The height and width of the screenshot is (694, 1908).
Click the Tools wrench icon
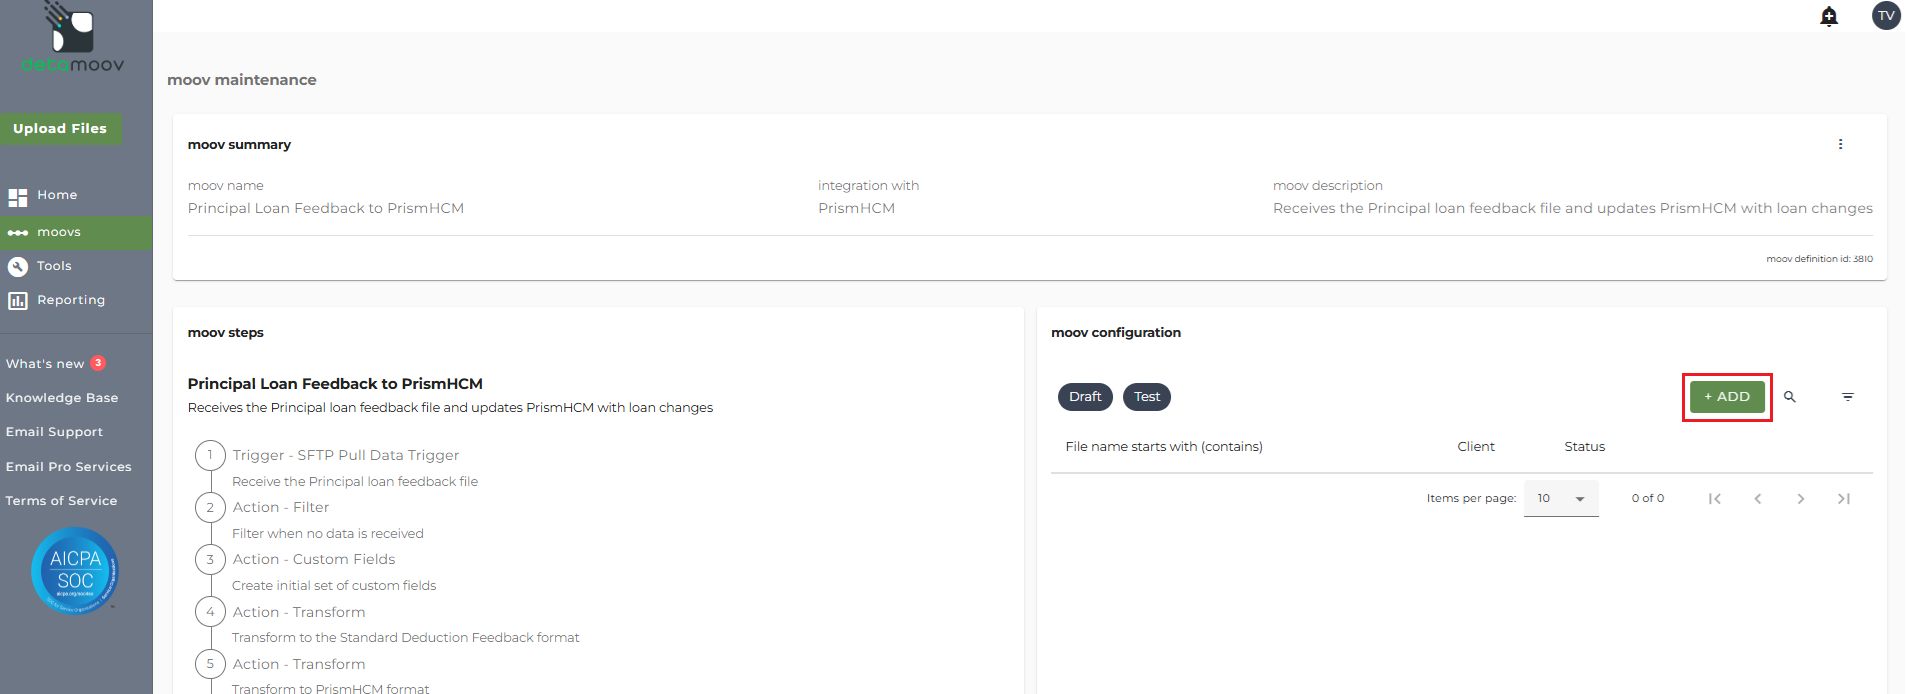pyautogui.click(x=18, y=267)
